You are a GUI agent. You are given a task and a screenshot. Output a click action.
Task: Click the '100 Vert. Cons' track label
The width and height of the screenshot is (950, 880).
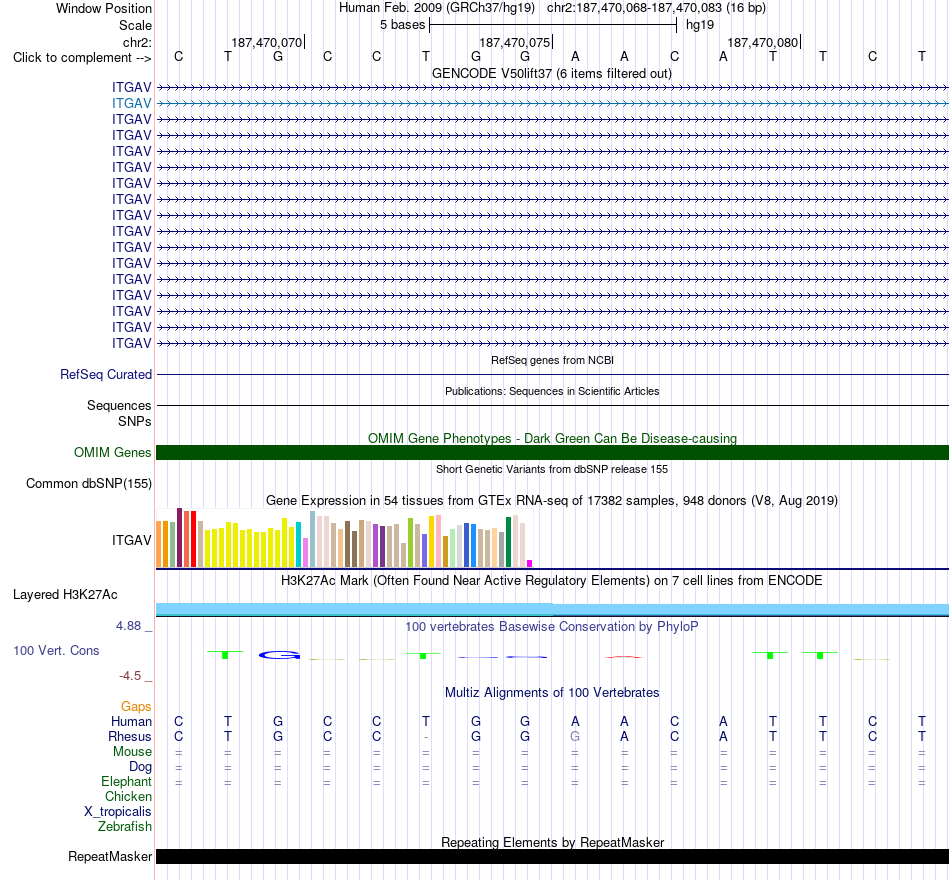point(56,651)
